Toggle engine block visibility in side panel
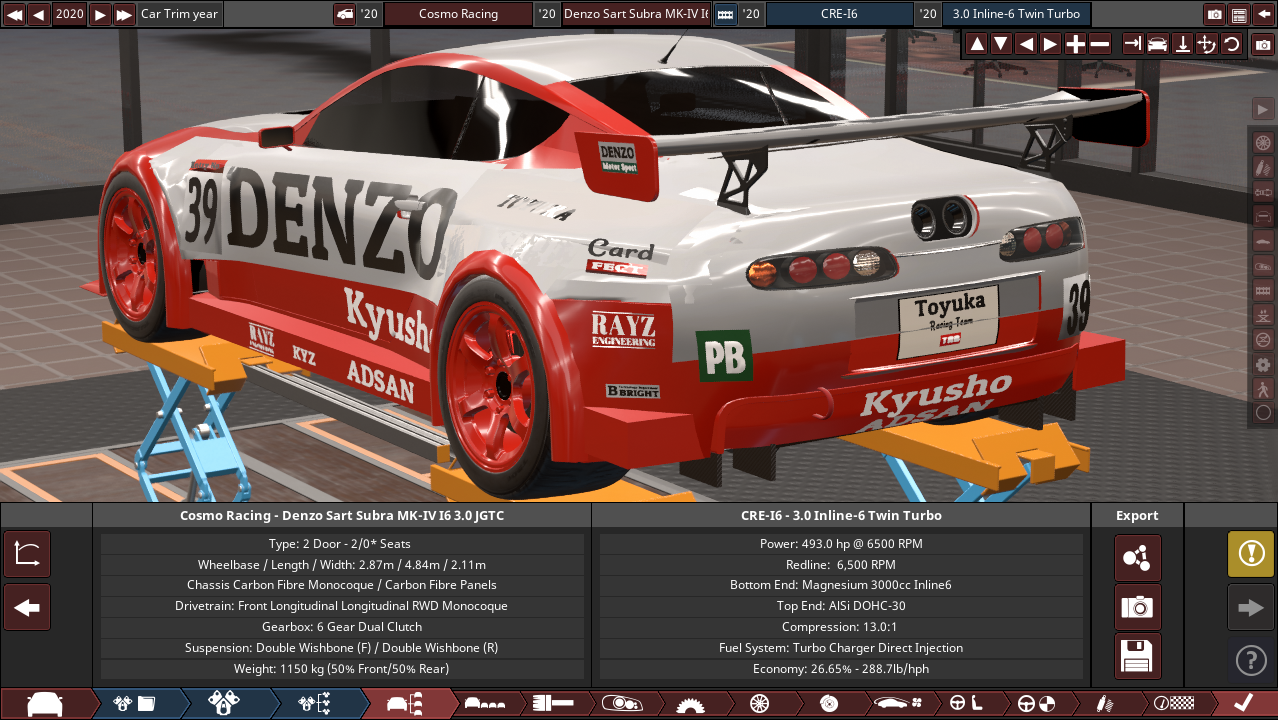The height and width of the screenshot is (720, 1278). (1263, 290)
